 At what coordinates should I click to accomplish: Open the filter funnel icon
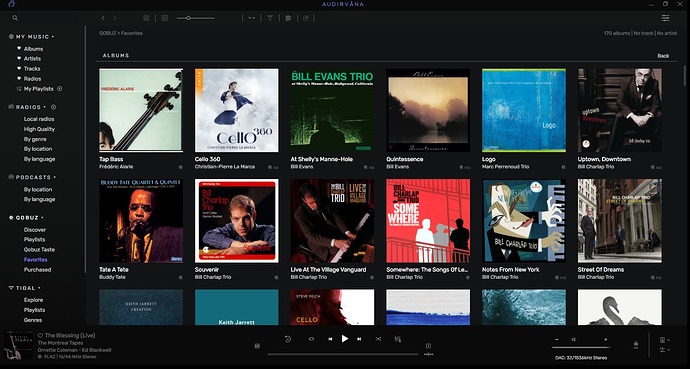270,18
